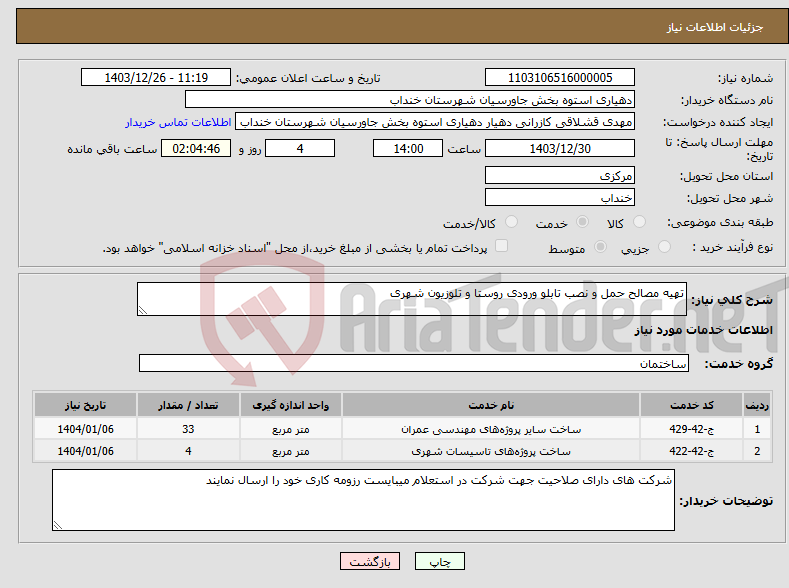This screenshot has width=789, height=588.
Task: Select the متوسط purchase type radio
Action: pyautogui.click(x=600, y=246)
